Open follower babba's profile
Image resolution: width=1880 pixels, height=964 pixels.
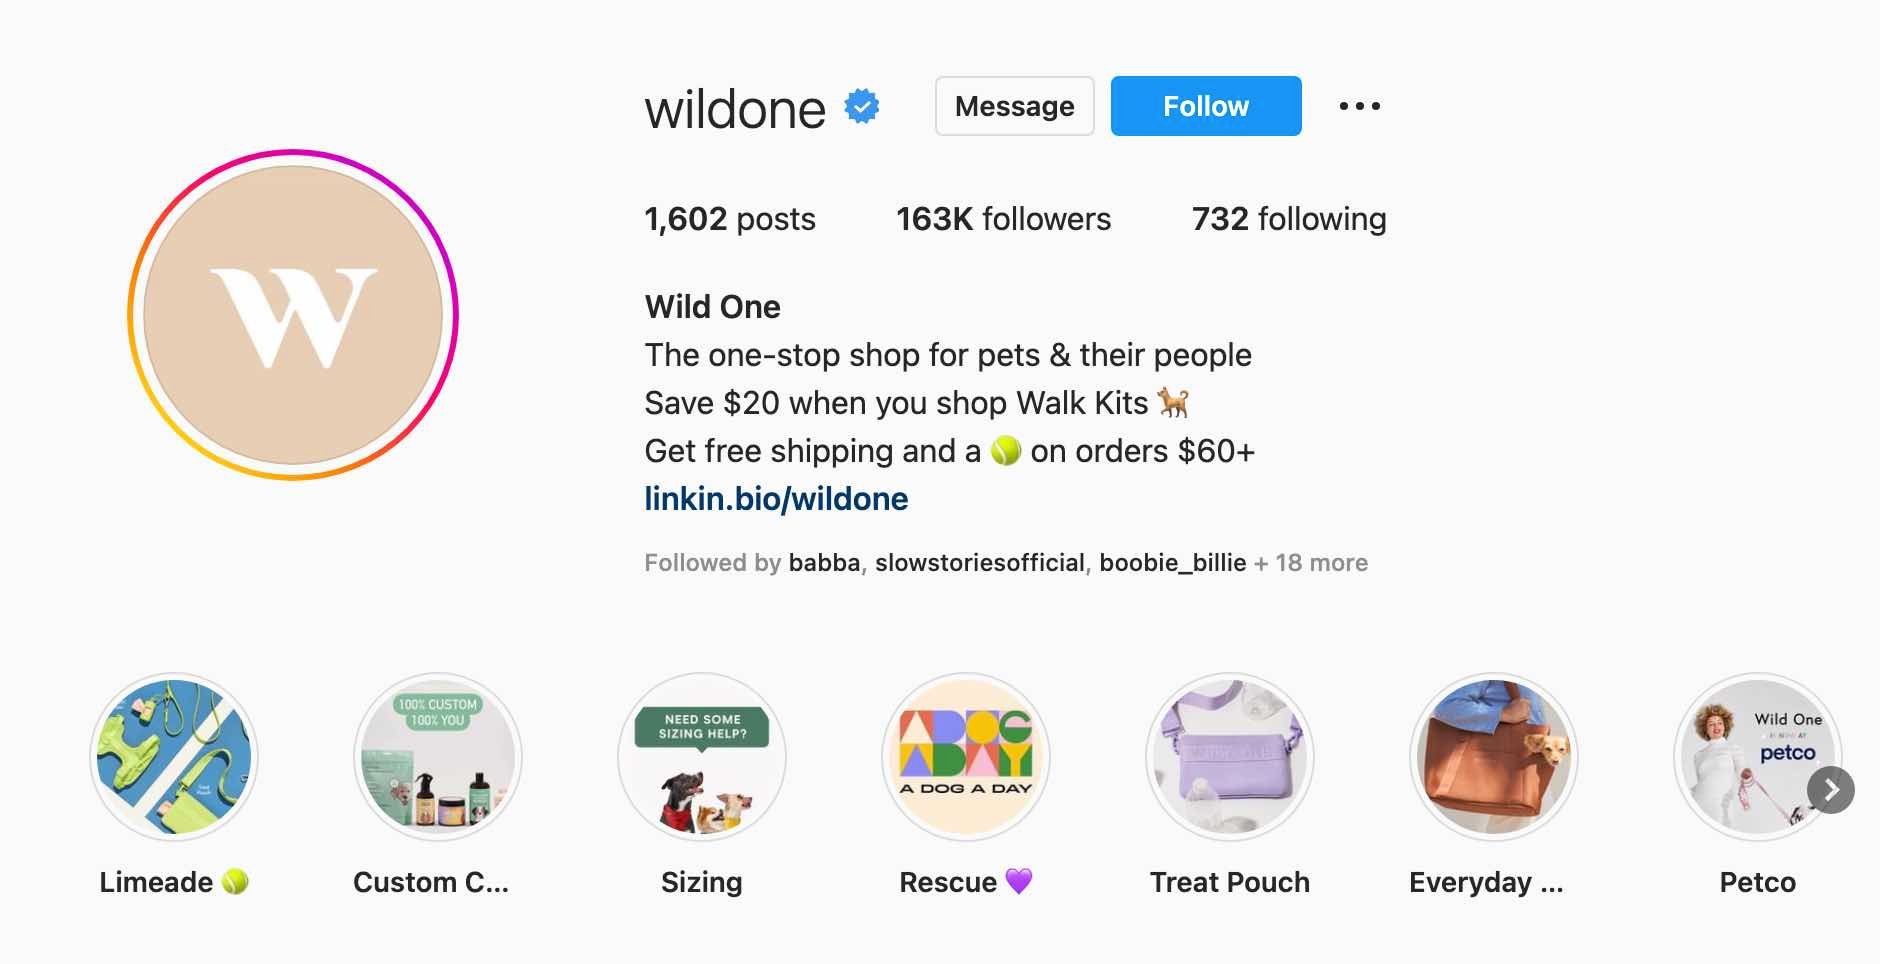click(x=824, y=563)
